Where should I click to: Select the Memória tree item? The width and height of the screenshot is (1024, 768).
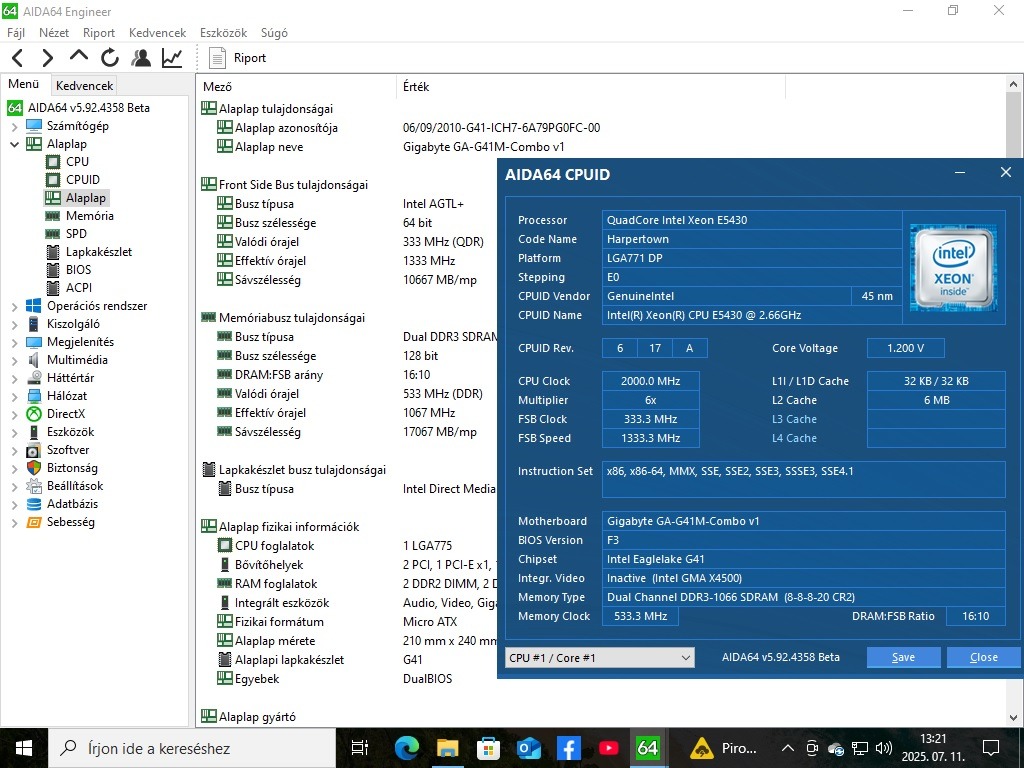[x=89, y=216]
